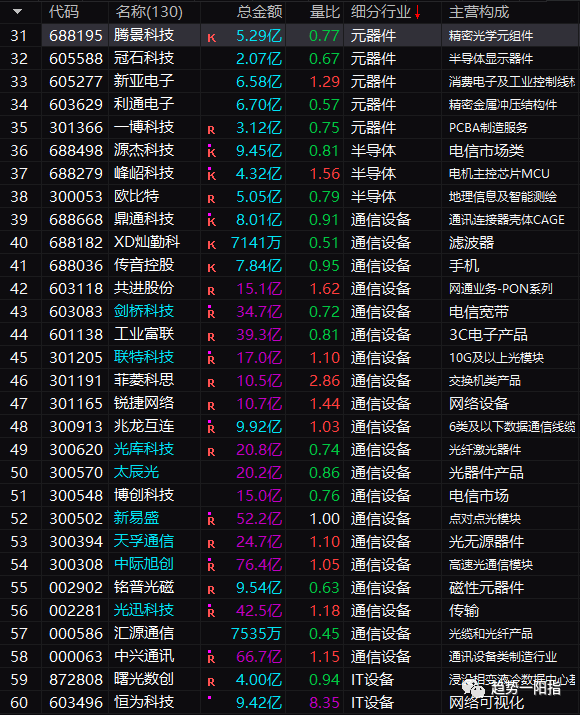Image resolution: width=580 pixels, height=715 pixels.
Task: Select stock code 603496
Action: (x=76, y=702)
